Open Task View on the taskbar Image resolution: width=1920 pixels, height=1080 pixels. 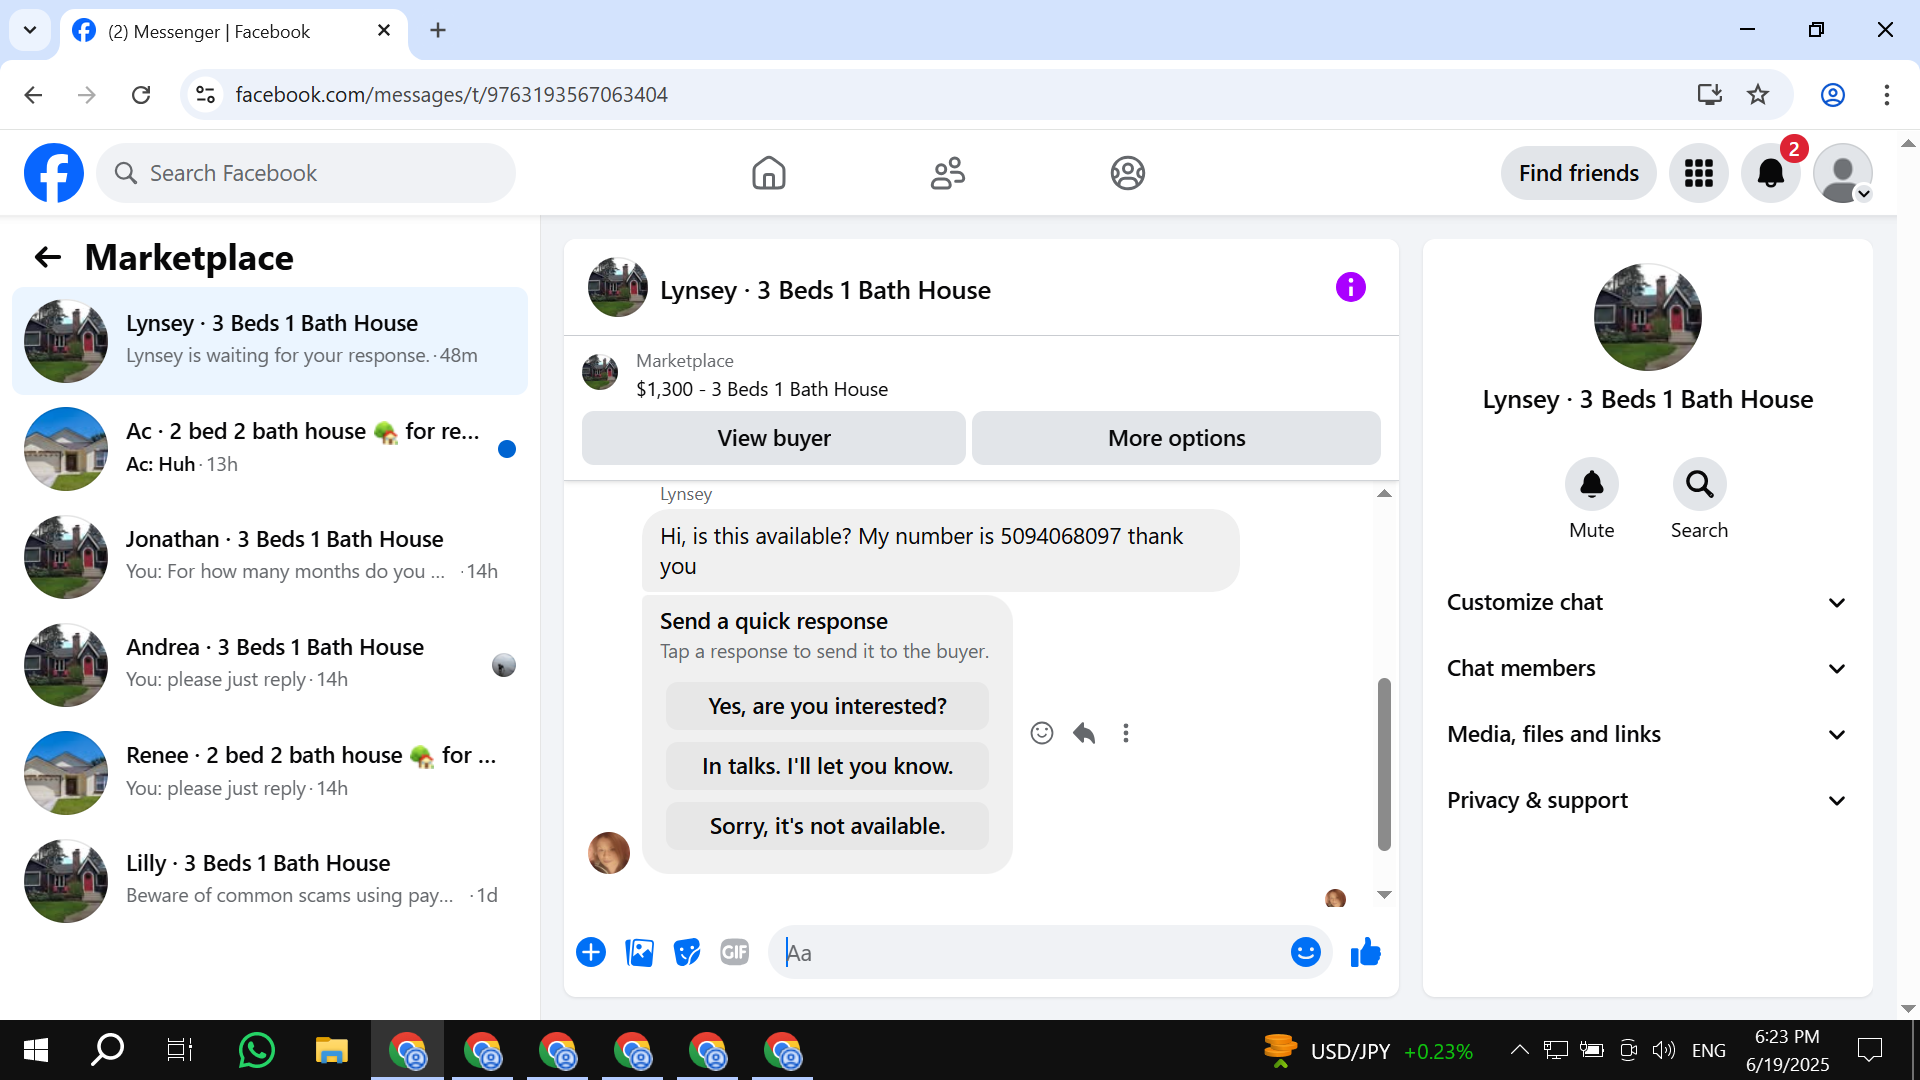click(x=180, y=1050)
